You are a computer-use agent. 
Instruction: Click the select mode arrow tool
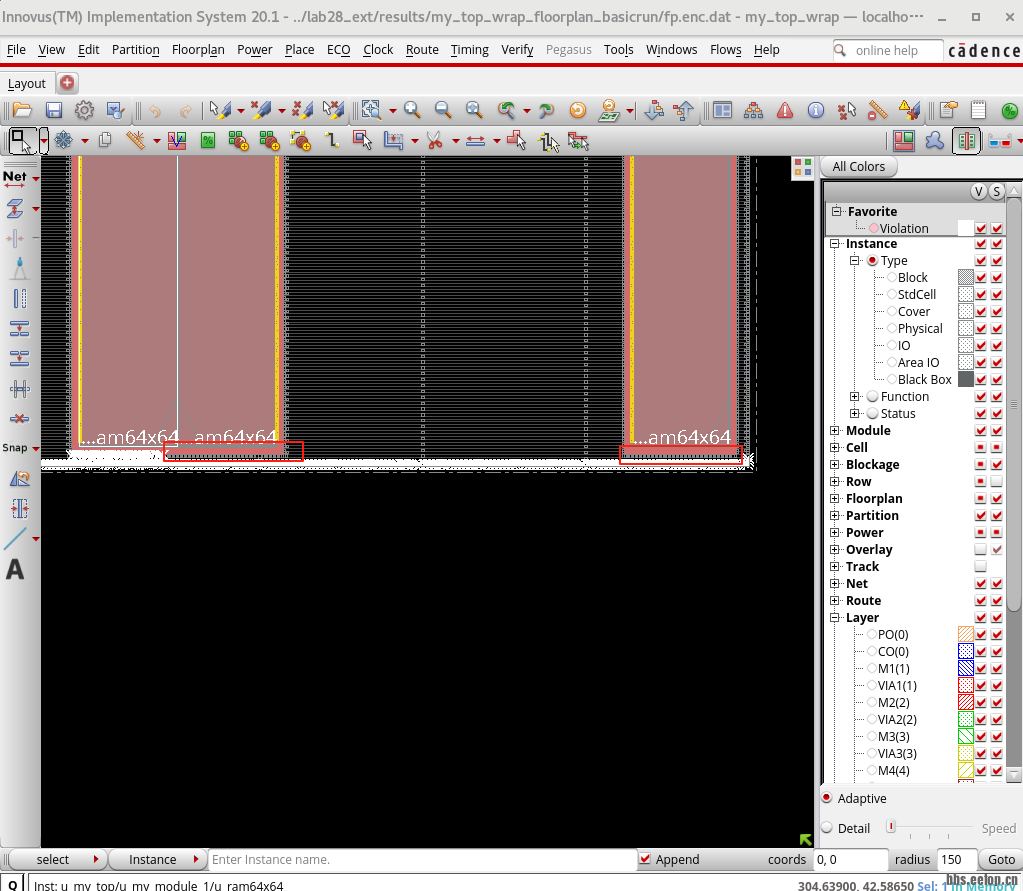pos(22,141)
